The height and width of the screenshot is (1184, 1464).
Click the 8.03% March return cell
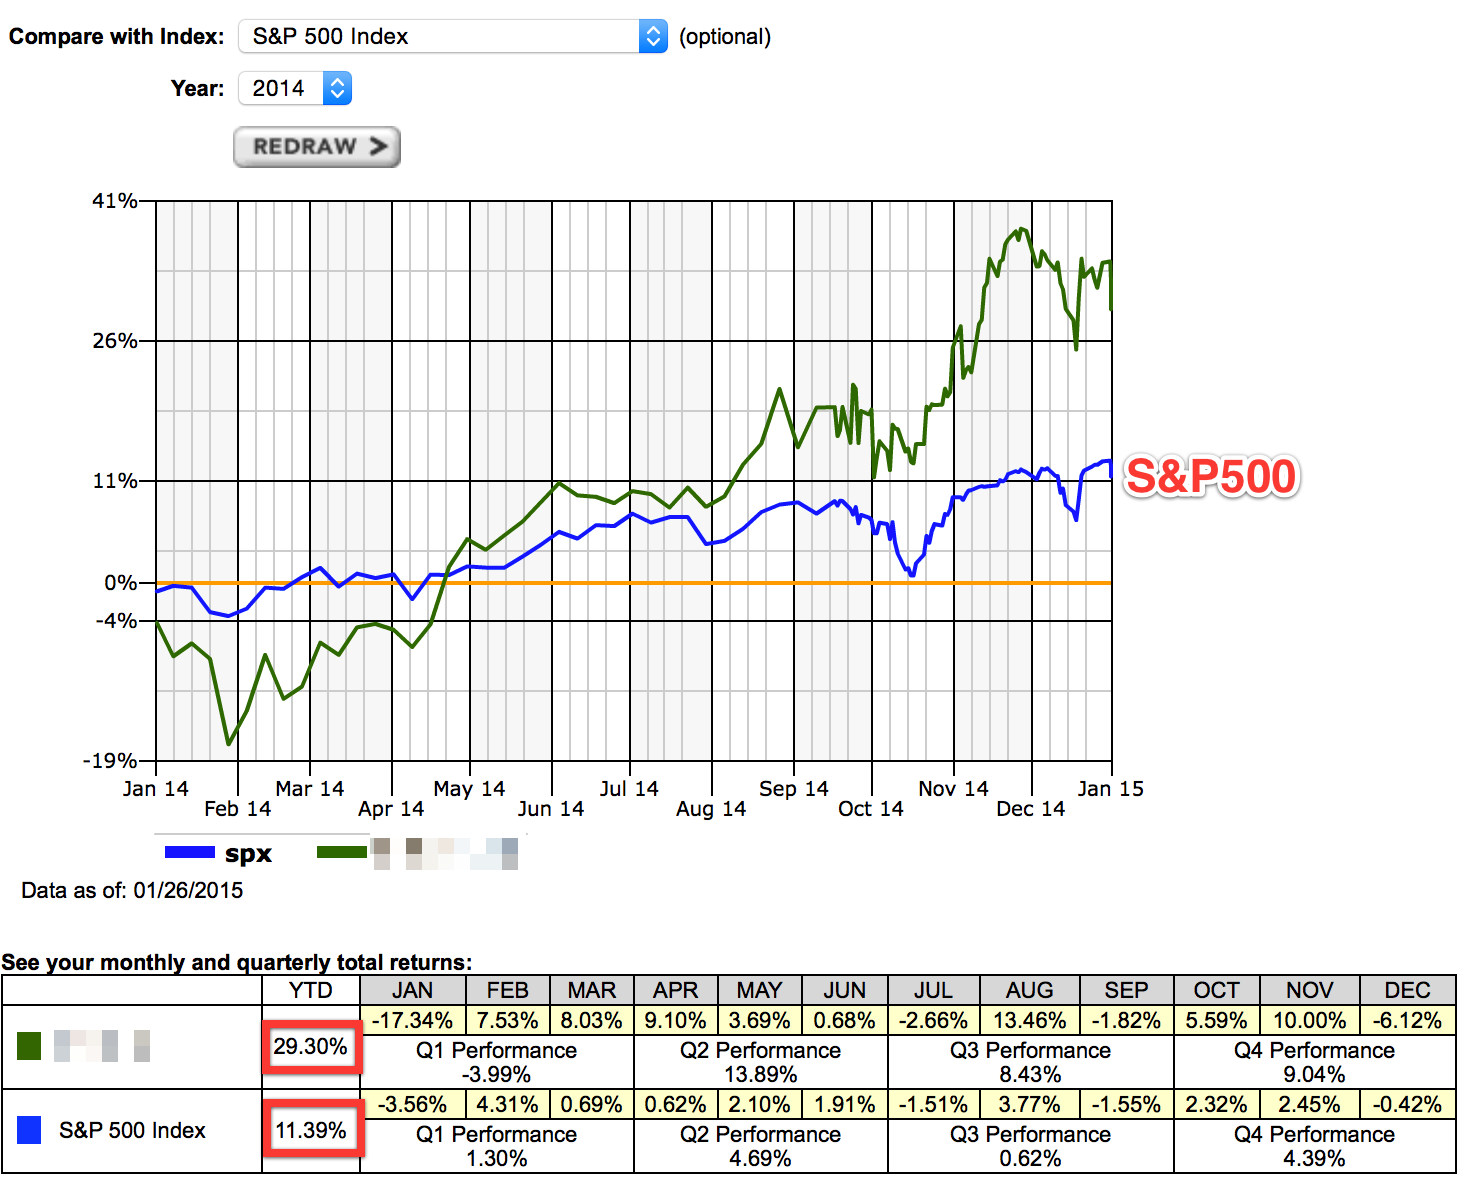pyautogui.click(x=592, y=1021)
